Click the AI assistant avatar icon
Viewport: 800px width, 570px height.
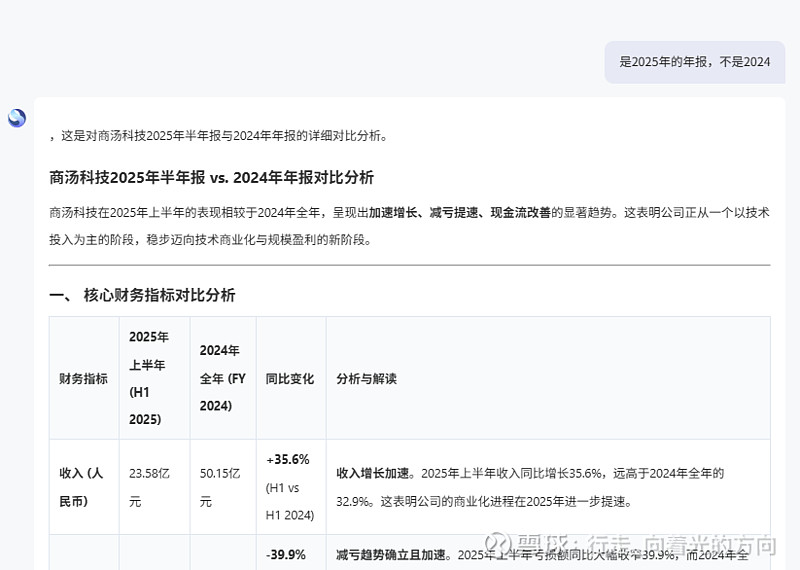(17, 118)
